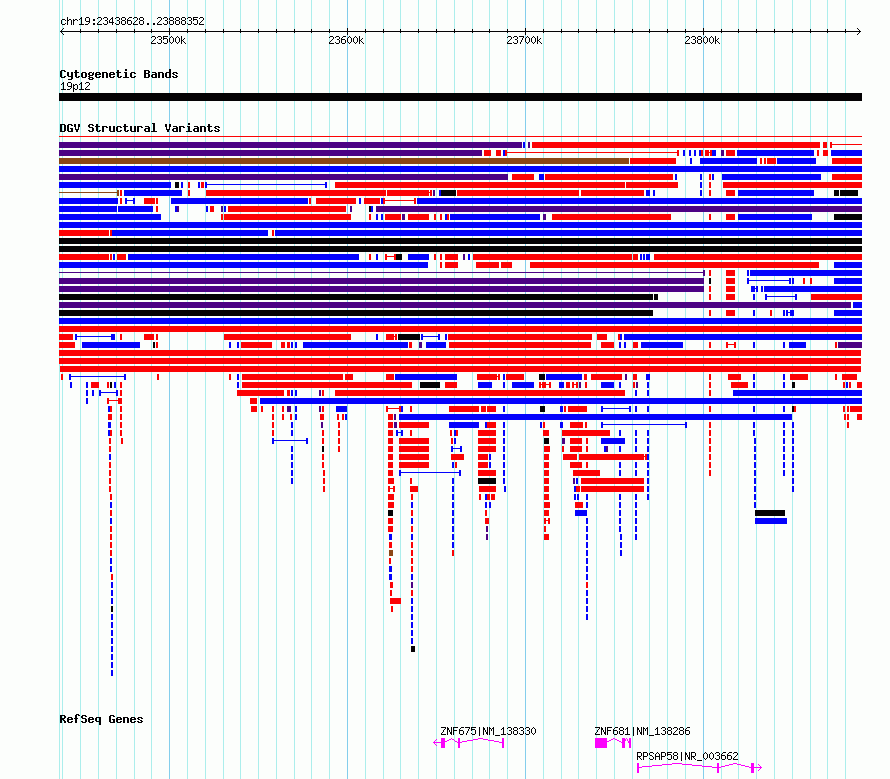This screenshot has height=779, width=890.
Task: Click the chr19:23438628..23888352 coordinate label
Action: pos(132,21)
